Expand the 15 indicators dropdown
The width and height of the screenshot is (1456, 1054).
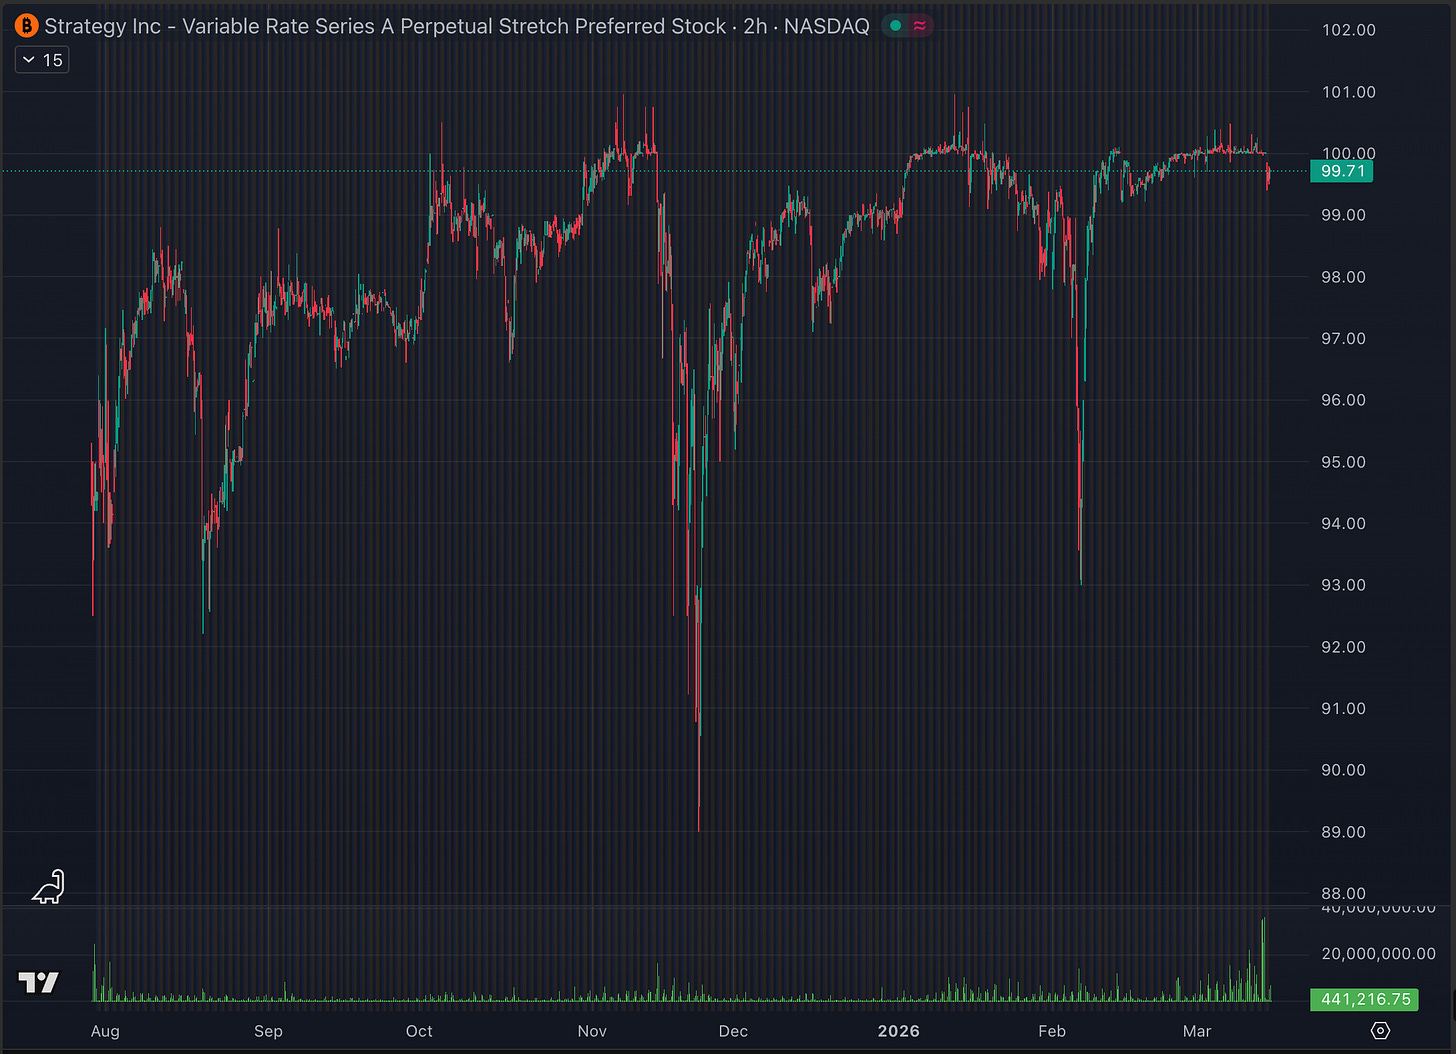coord(42,60)
